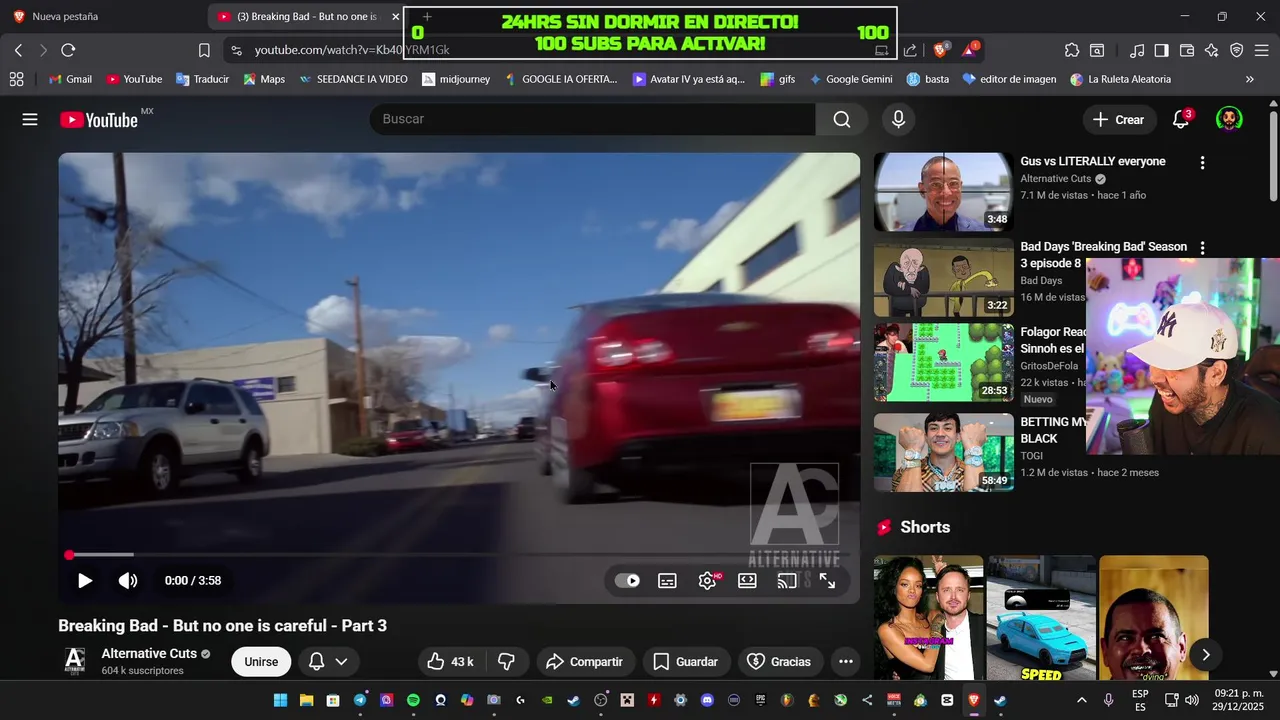1280x720 pixels.
Task: Like the video with 43 k likes
Action: (451, 661)
